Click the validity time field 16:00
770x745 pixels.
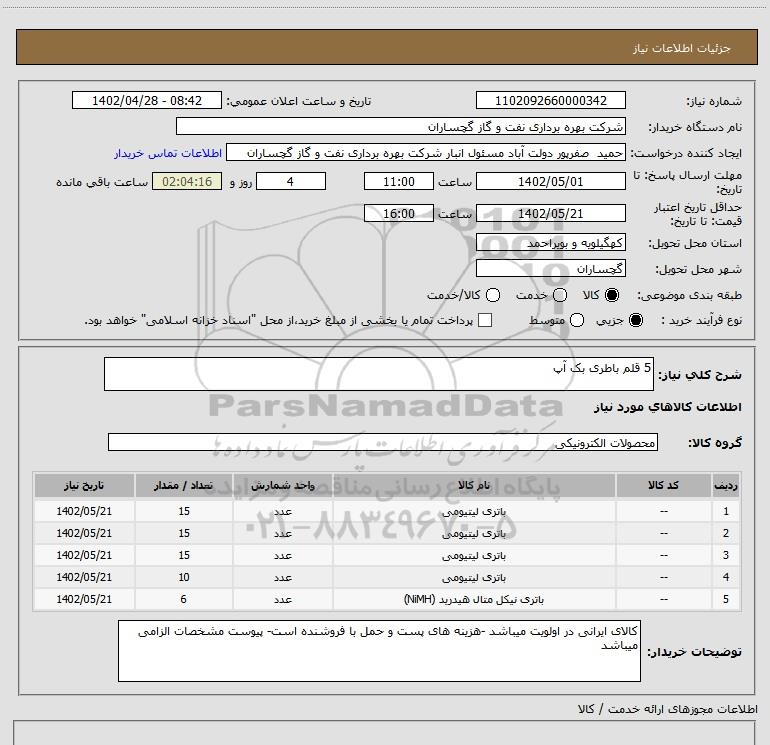[399, 214]
